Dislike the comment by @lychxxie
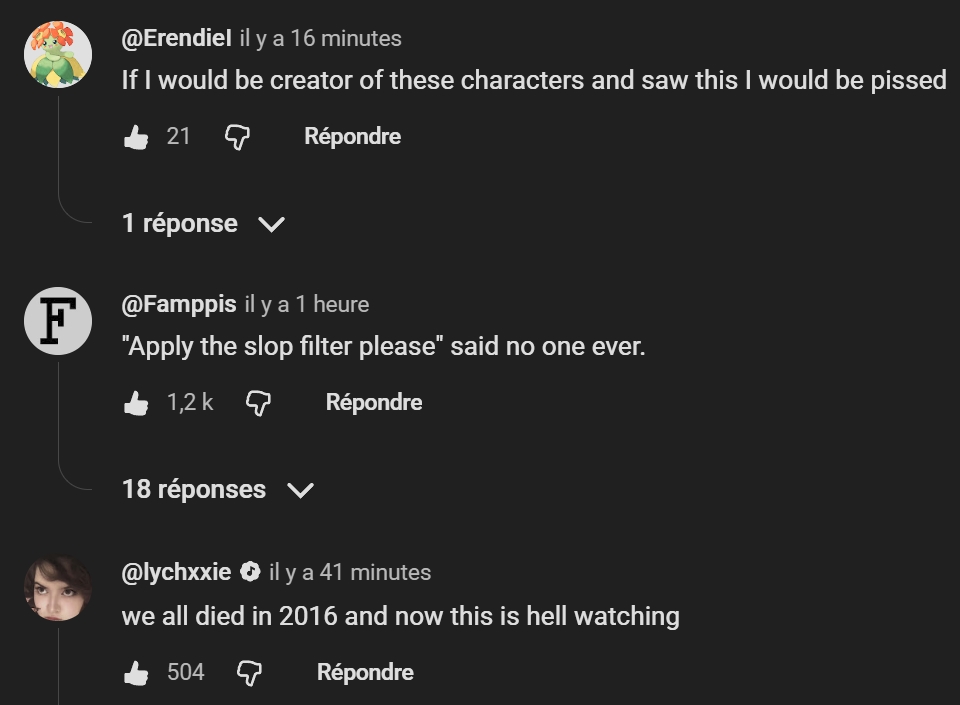 (x=249, y=673)
